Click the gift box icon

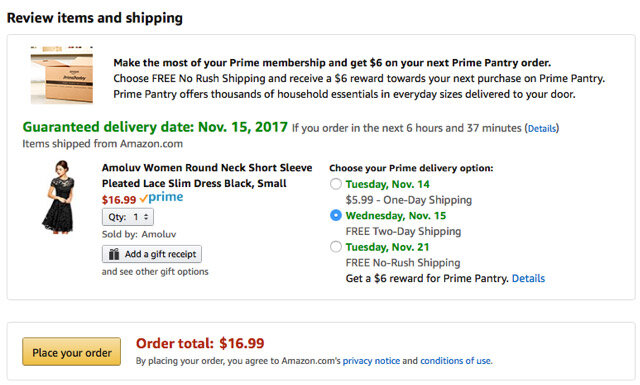[114, 254]
